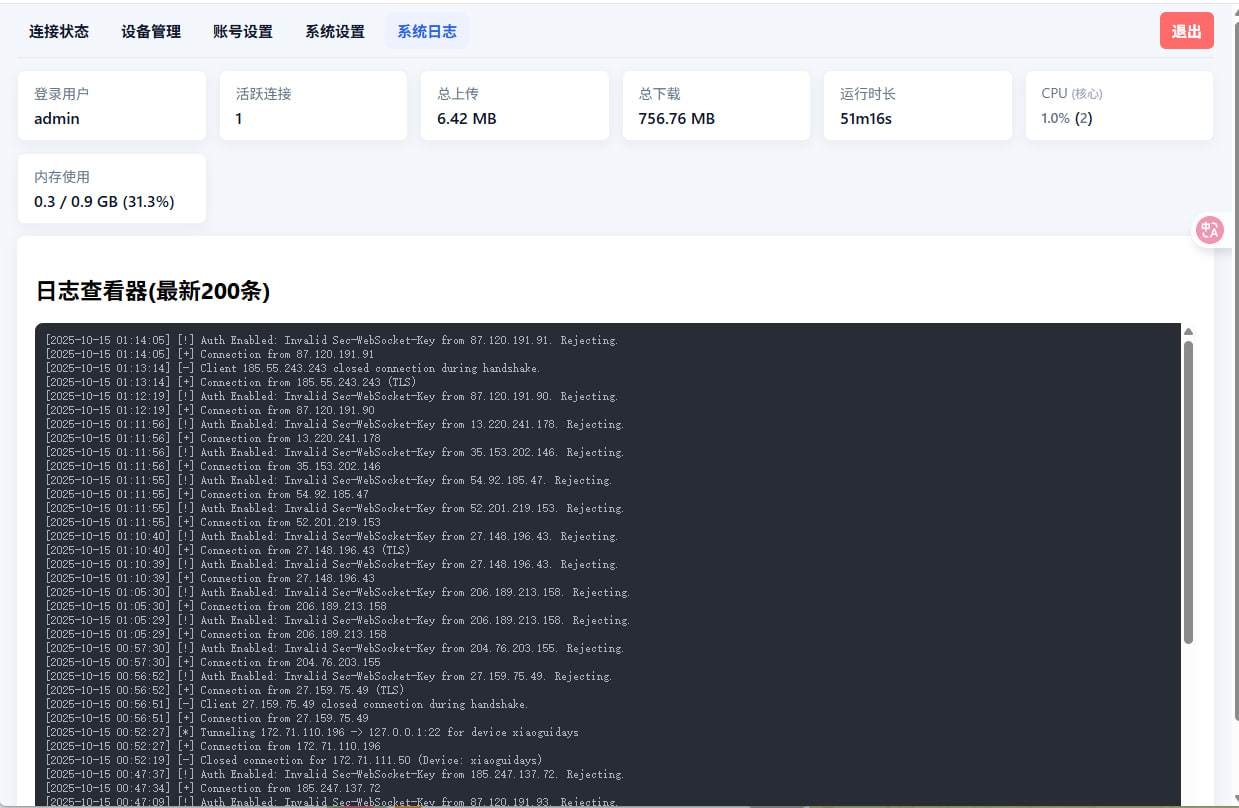Go to 系统设置 tab

[335, 31]
